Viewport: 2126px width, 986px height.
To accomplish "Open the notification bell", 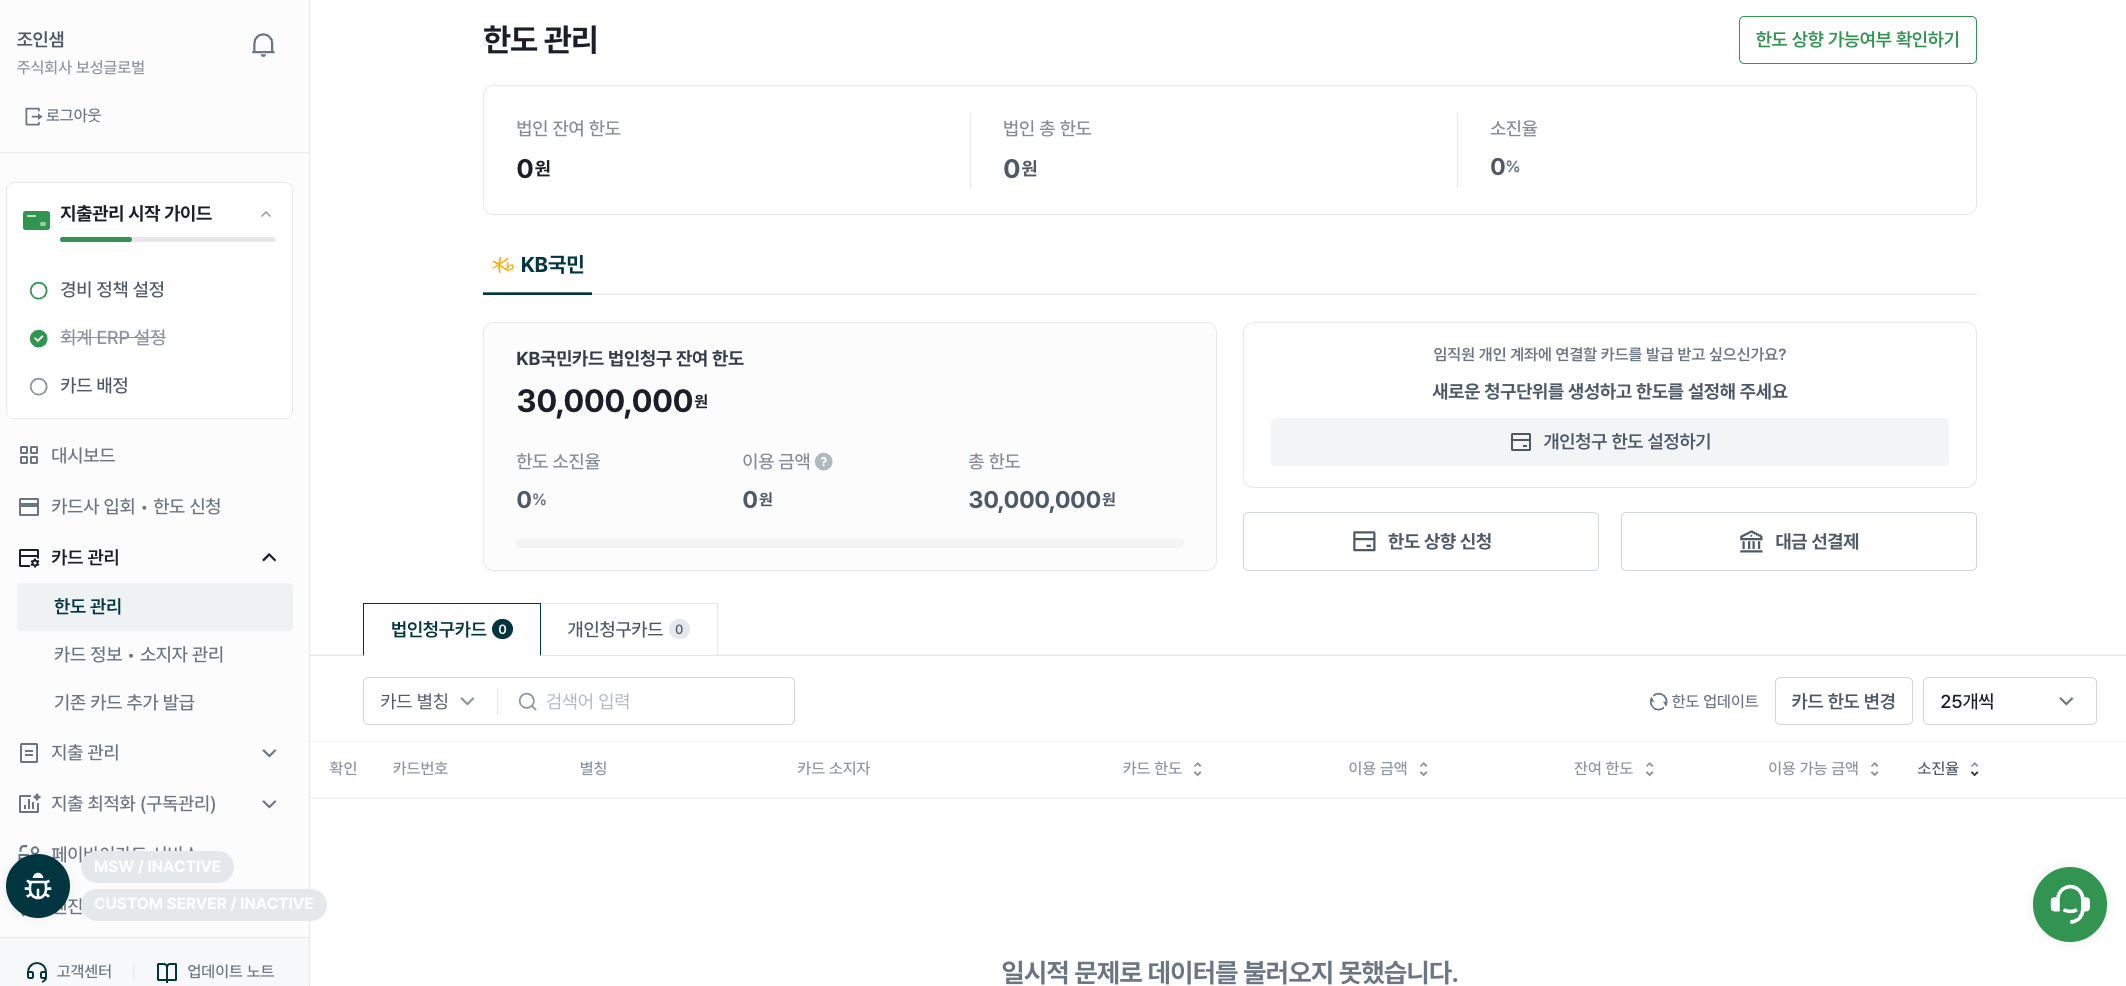I will 263,45.
